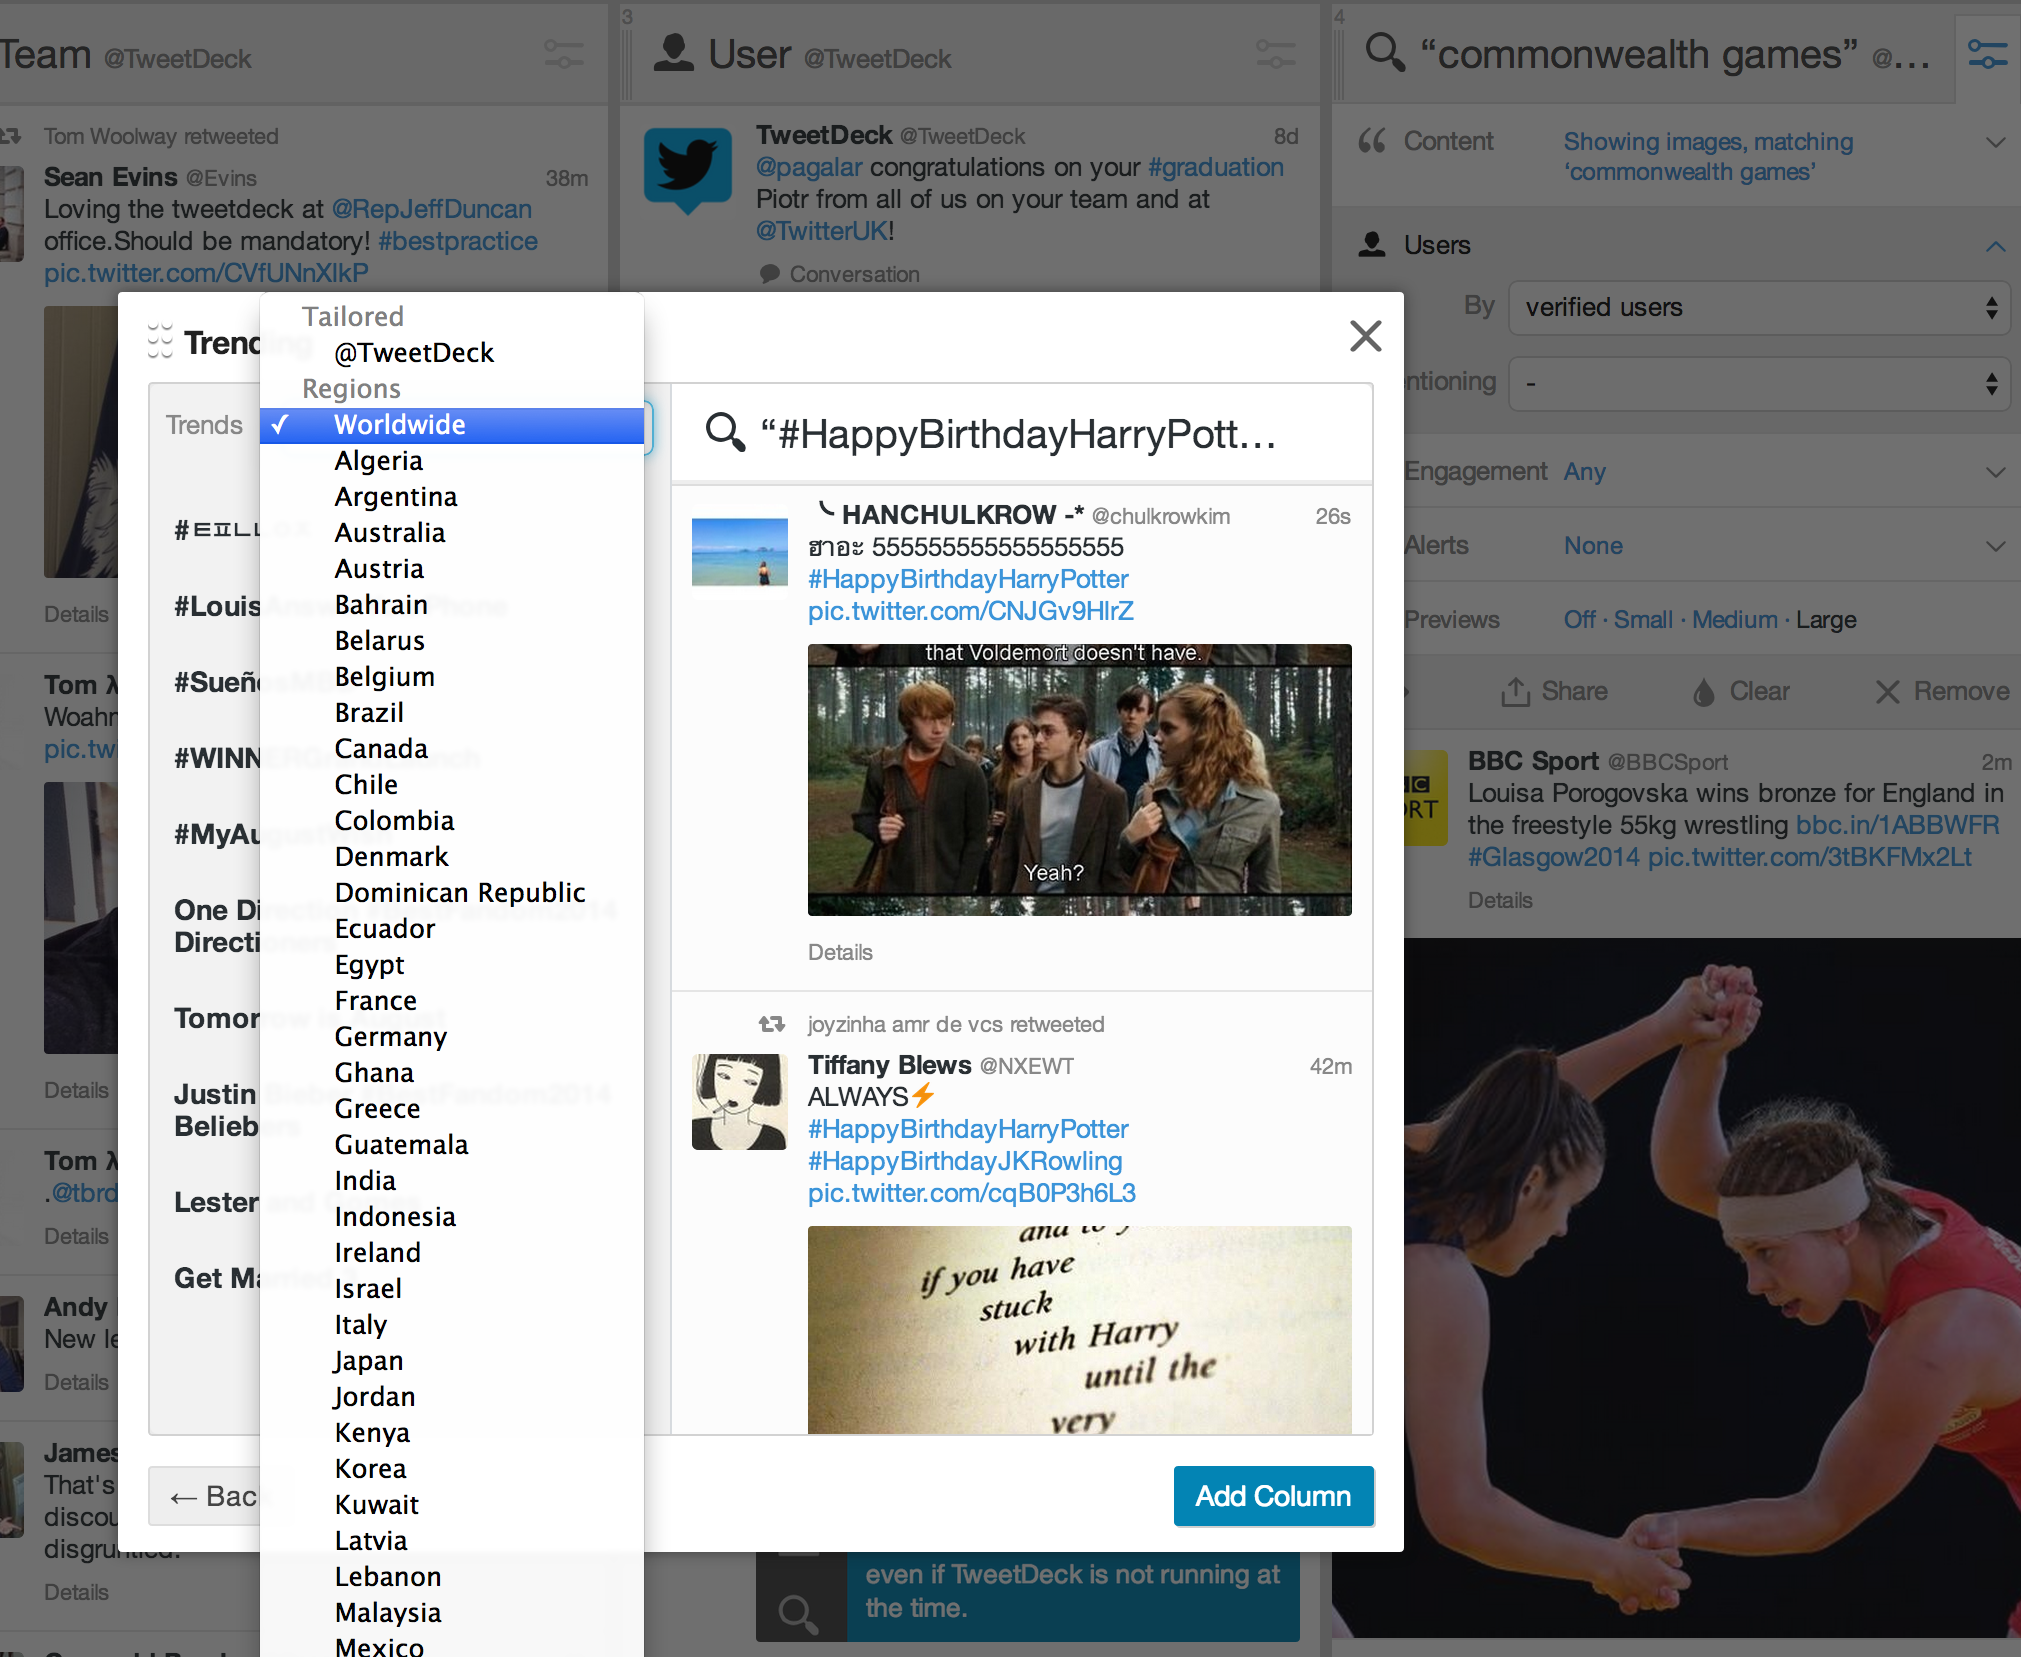Image resolution: width=2021 pixels, height=1657 pixels.
Task: Choose @TweetDeck tailored trends option
Action: [x=414, y=353]
